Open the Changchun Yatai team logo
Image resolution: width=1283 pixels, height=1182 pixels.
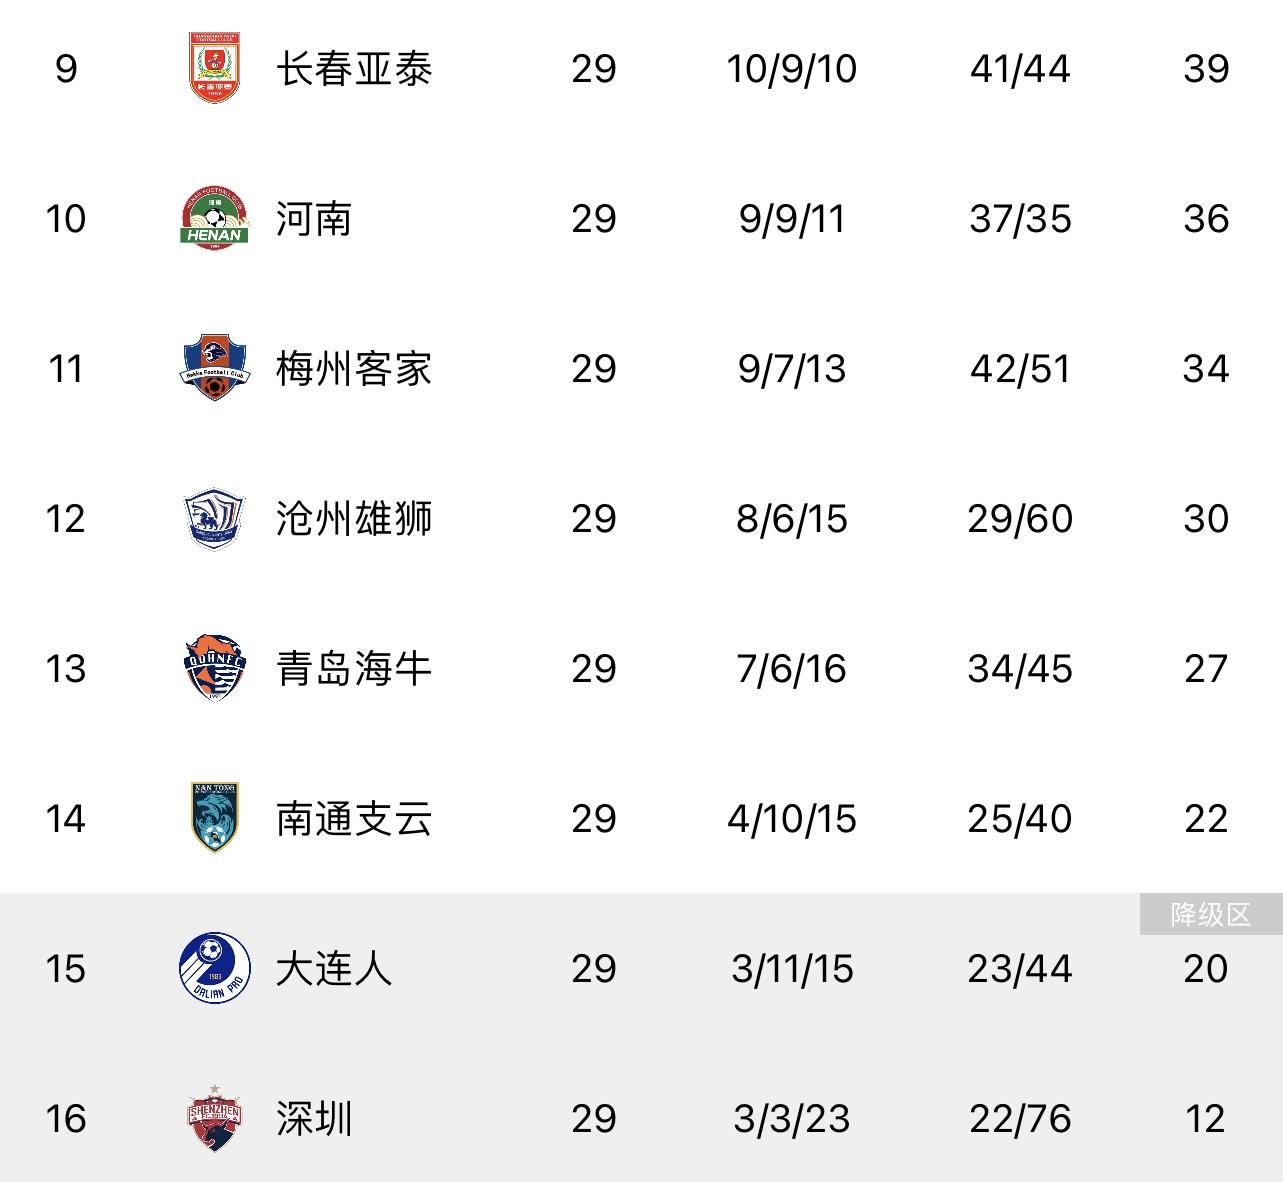click(214, 68)
